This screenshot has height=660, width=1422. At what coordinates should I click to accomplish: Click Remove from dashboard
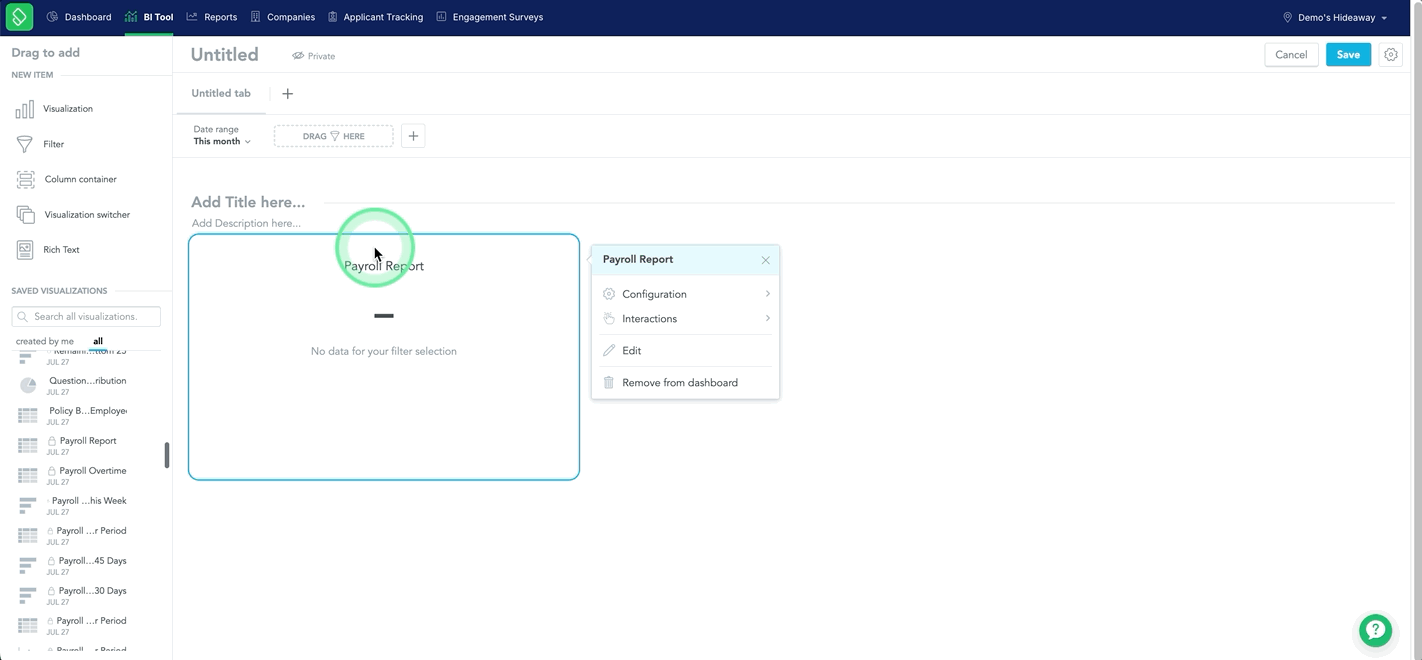[685, 383]
